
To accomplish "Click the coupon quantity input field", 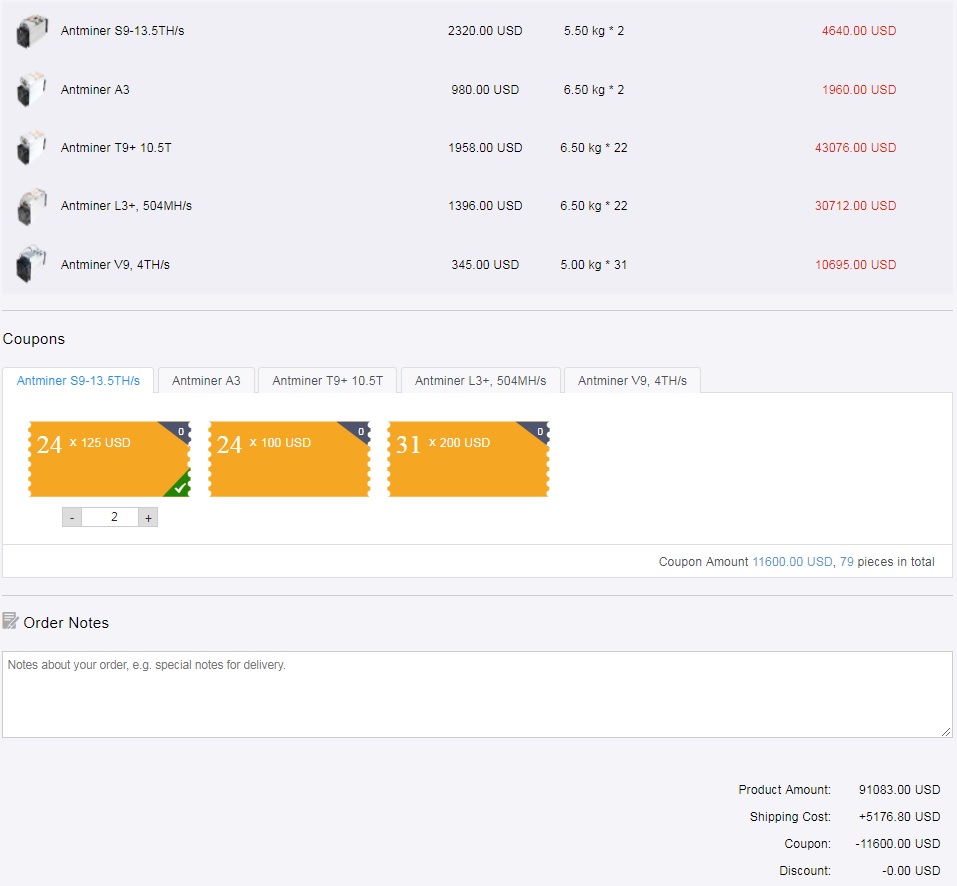I will pyautogui.click(x=110, y=517).
